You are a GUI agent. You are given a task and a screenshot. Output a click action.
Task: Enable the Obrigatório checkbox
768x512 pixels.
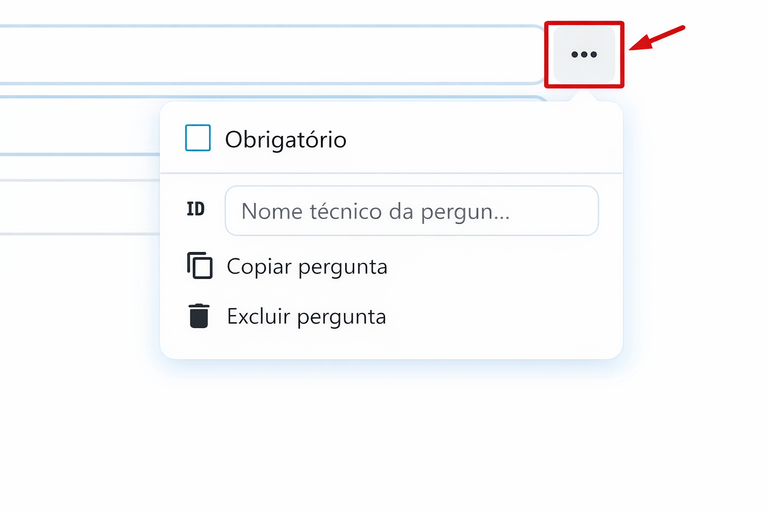(x=198, y=139)
